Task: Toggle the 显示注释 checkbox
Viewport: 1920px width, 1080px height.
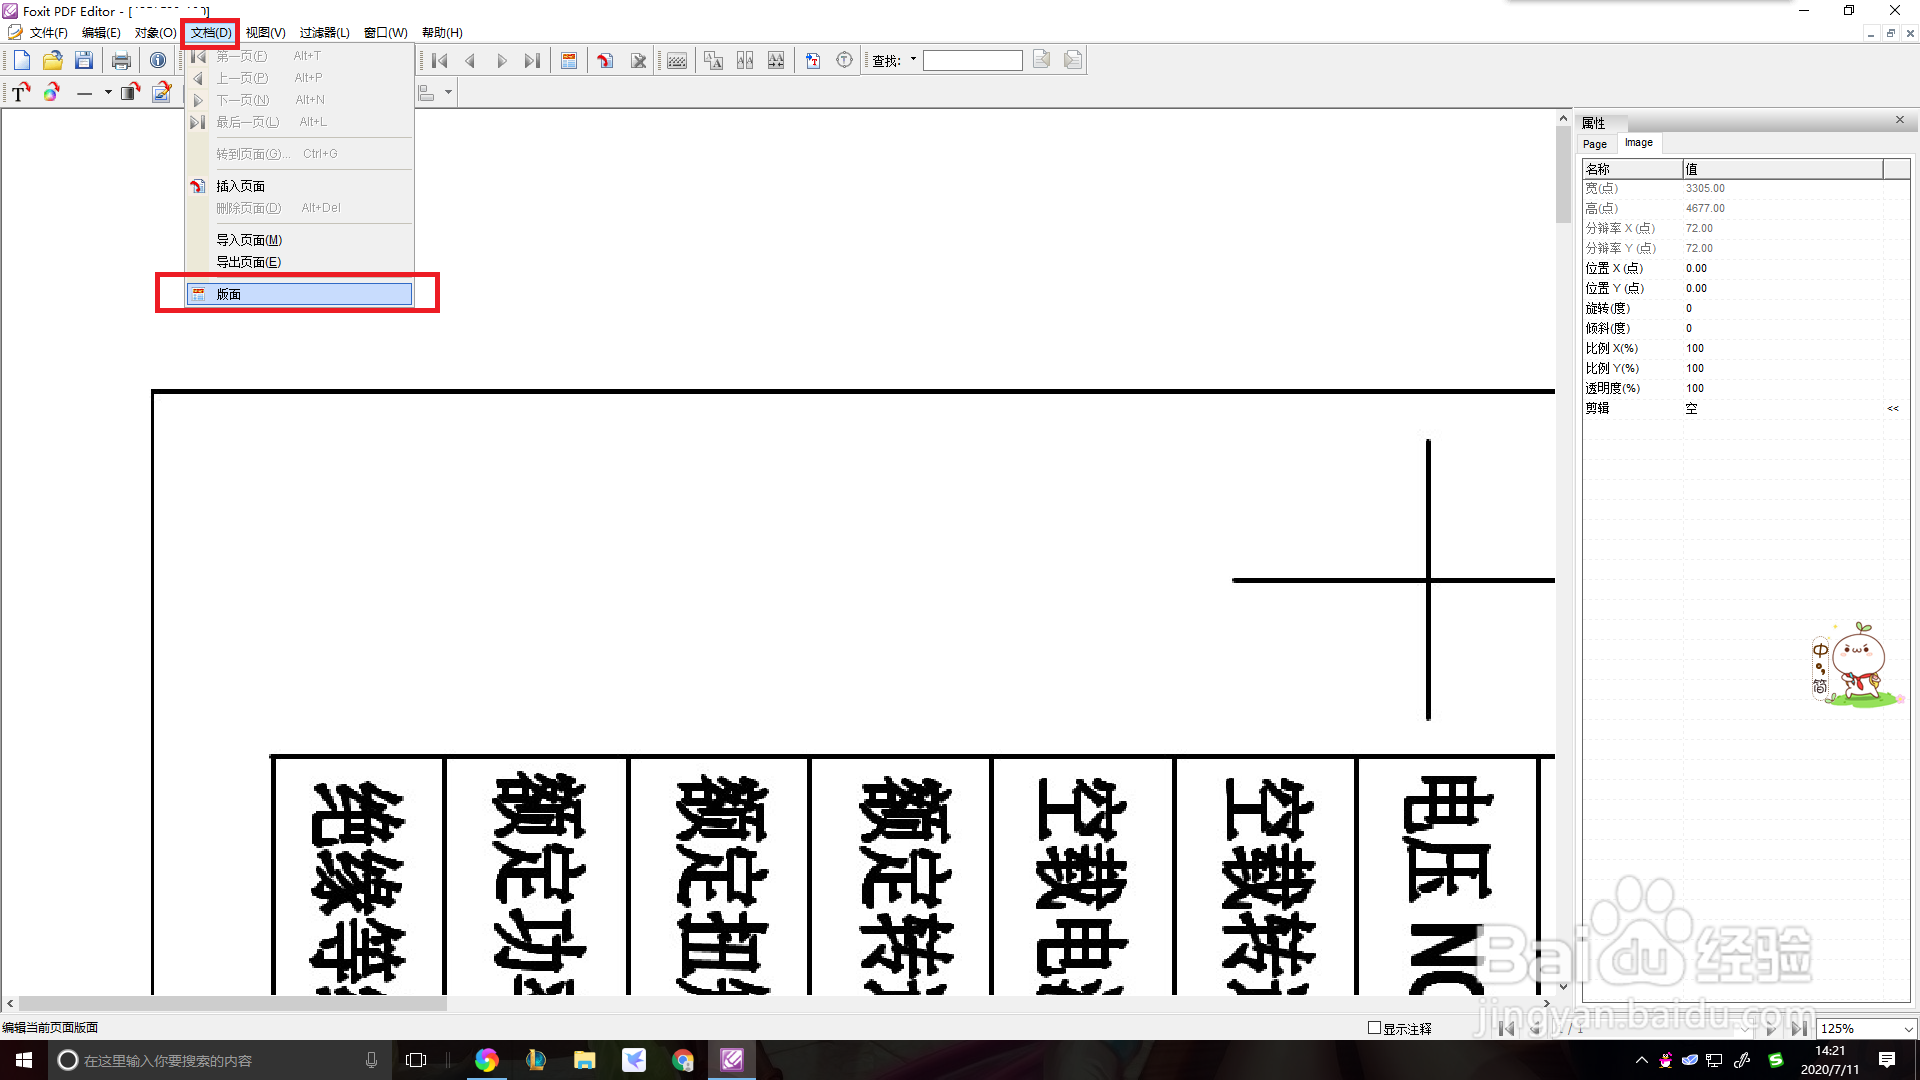Action: (x=1375, y=1027)
